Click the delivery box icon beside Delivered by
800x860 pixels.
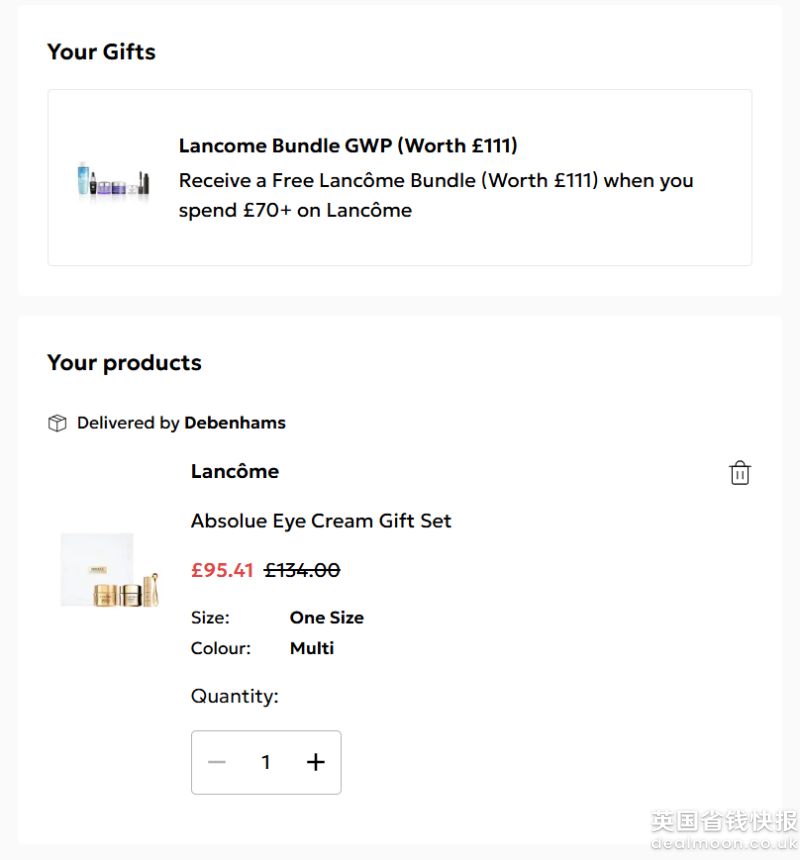57,423
